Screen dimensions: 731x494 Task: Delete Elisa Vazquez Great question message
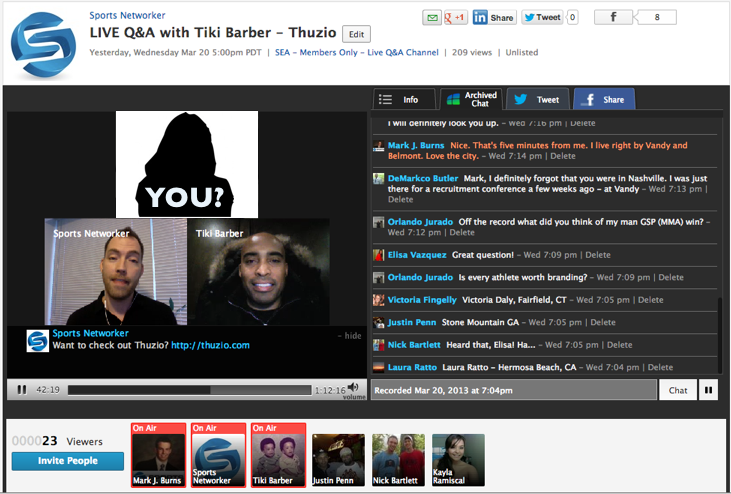598,255
